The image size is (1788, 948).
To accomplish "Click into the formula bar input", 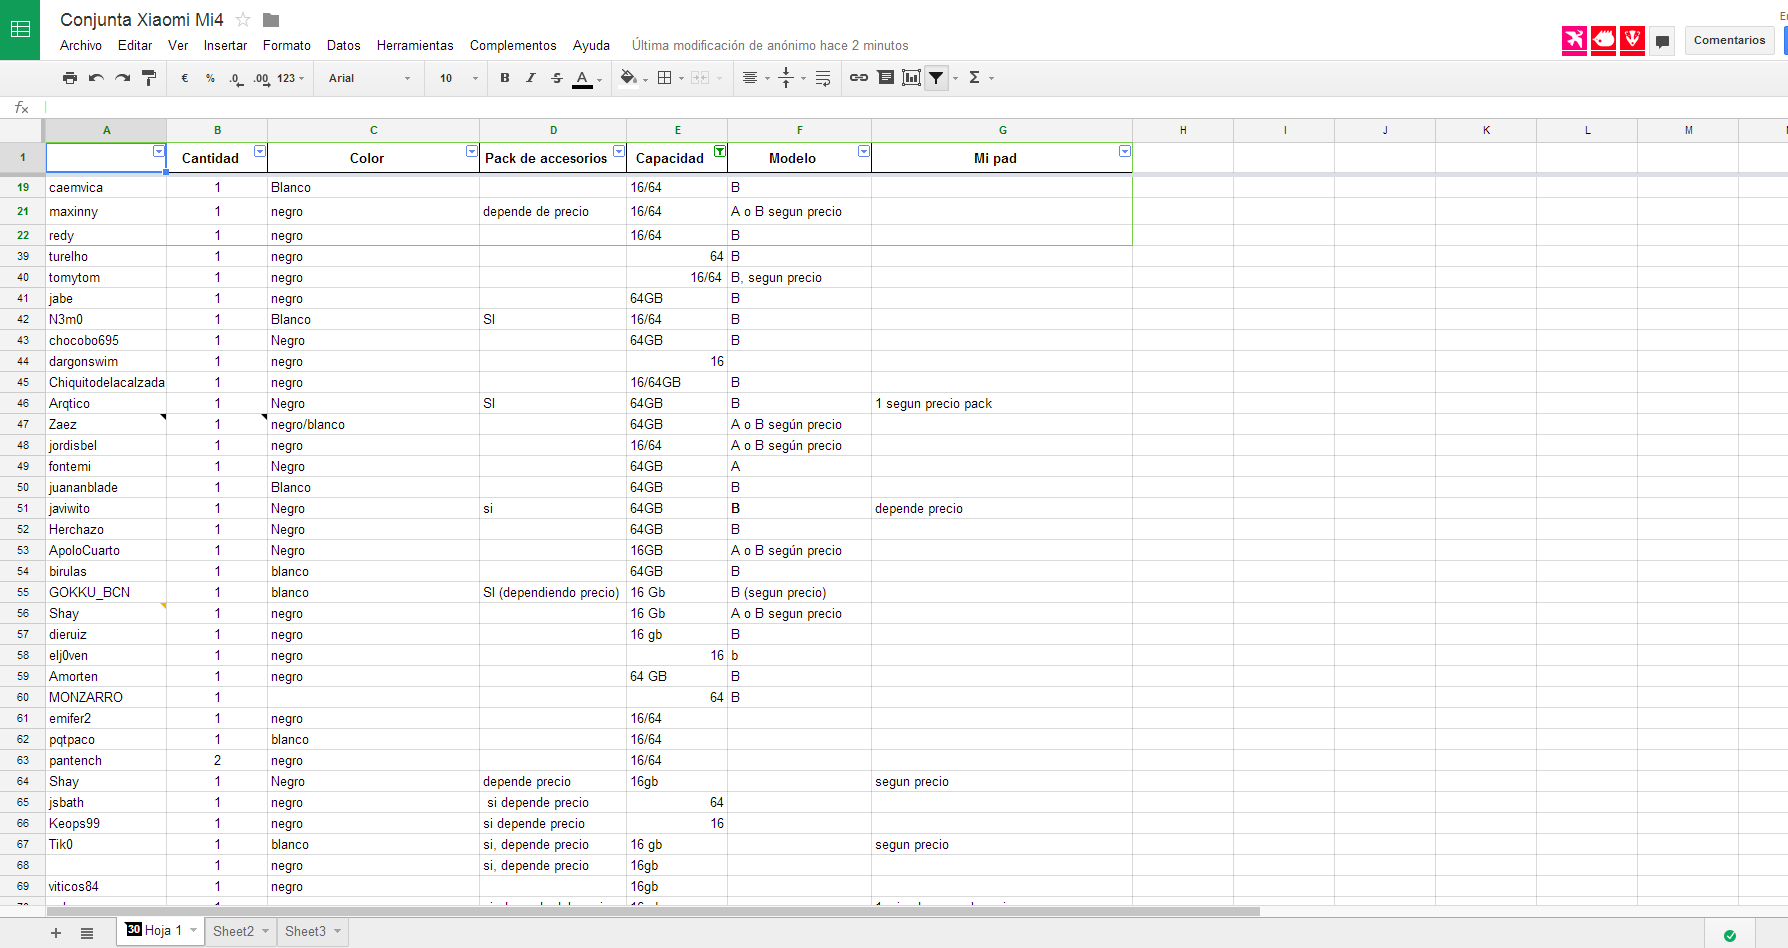I will (915, 107).
